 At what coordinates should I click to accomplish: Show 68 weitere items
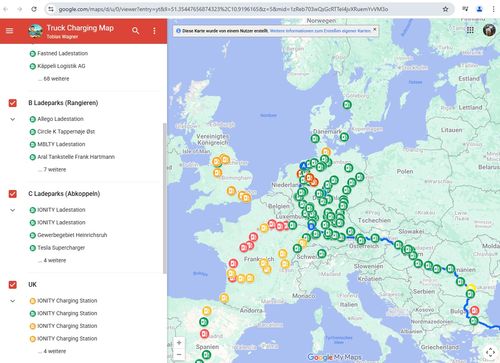pos(54,79)
